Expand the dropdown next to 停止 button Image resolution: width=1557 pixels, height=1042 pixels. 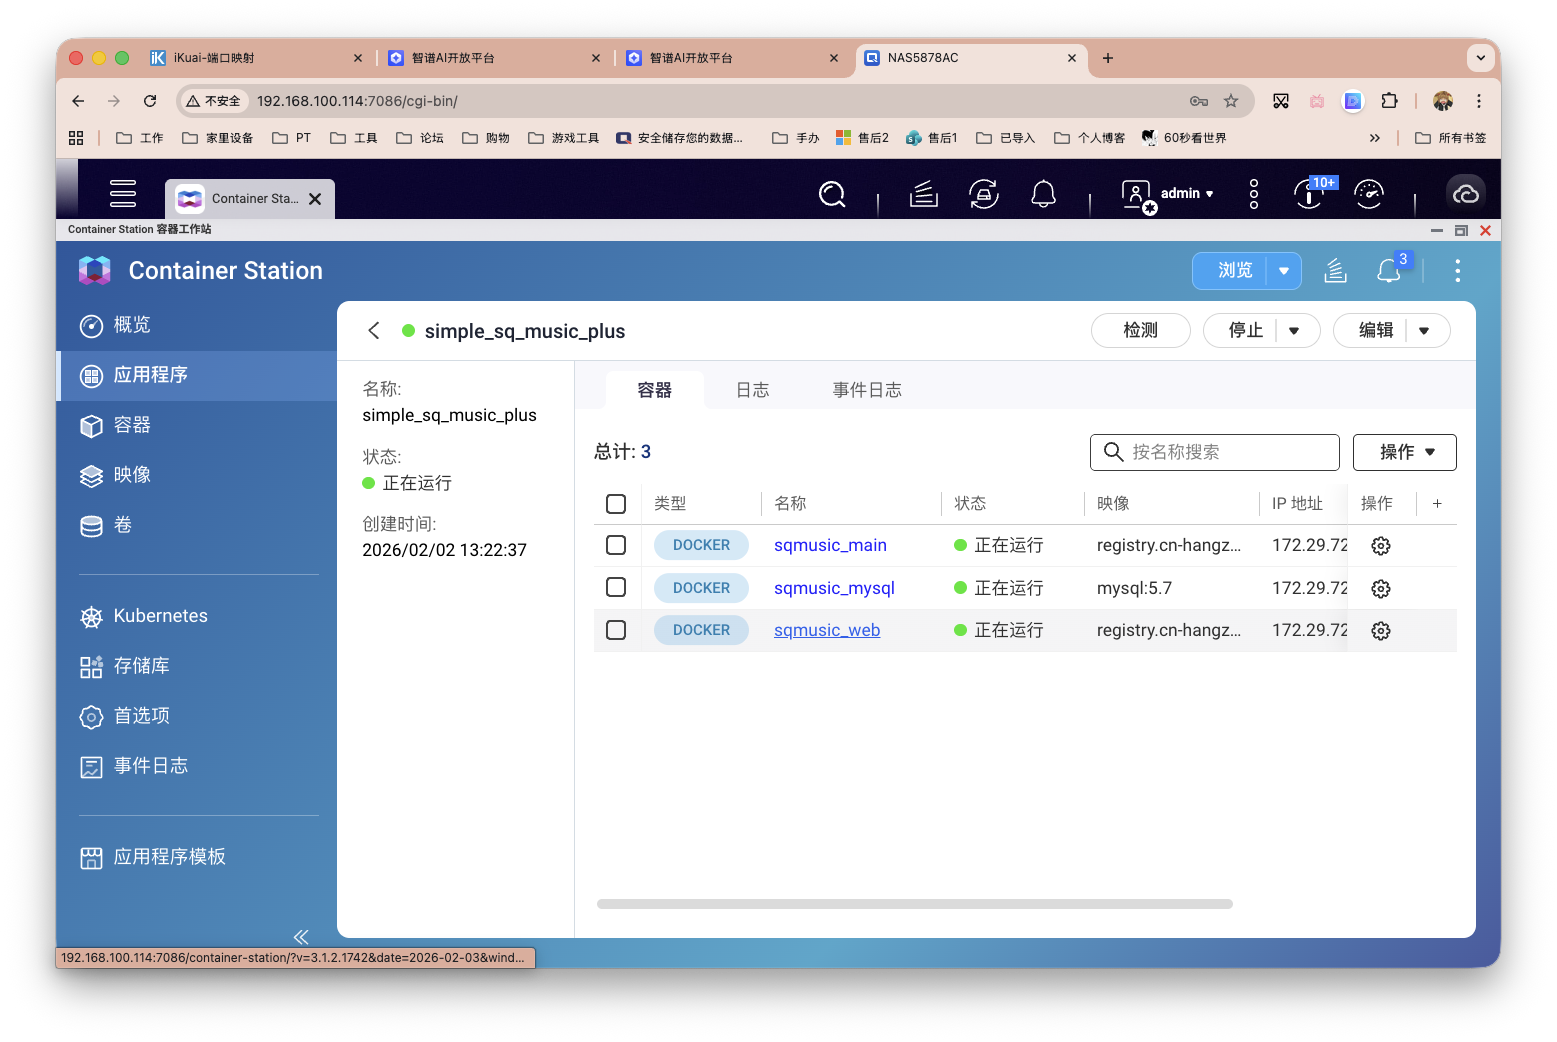pyautogui.click(x=1296, y=330)
